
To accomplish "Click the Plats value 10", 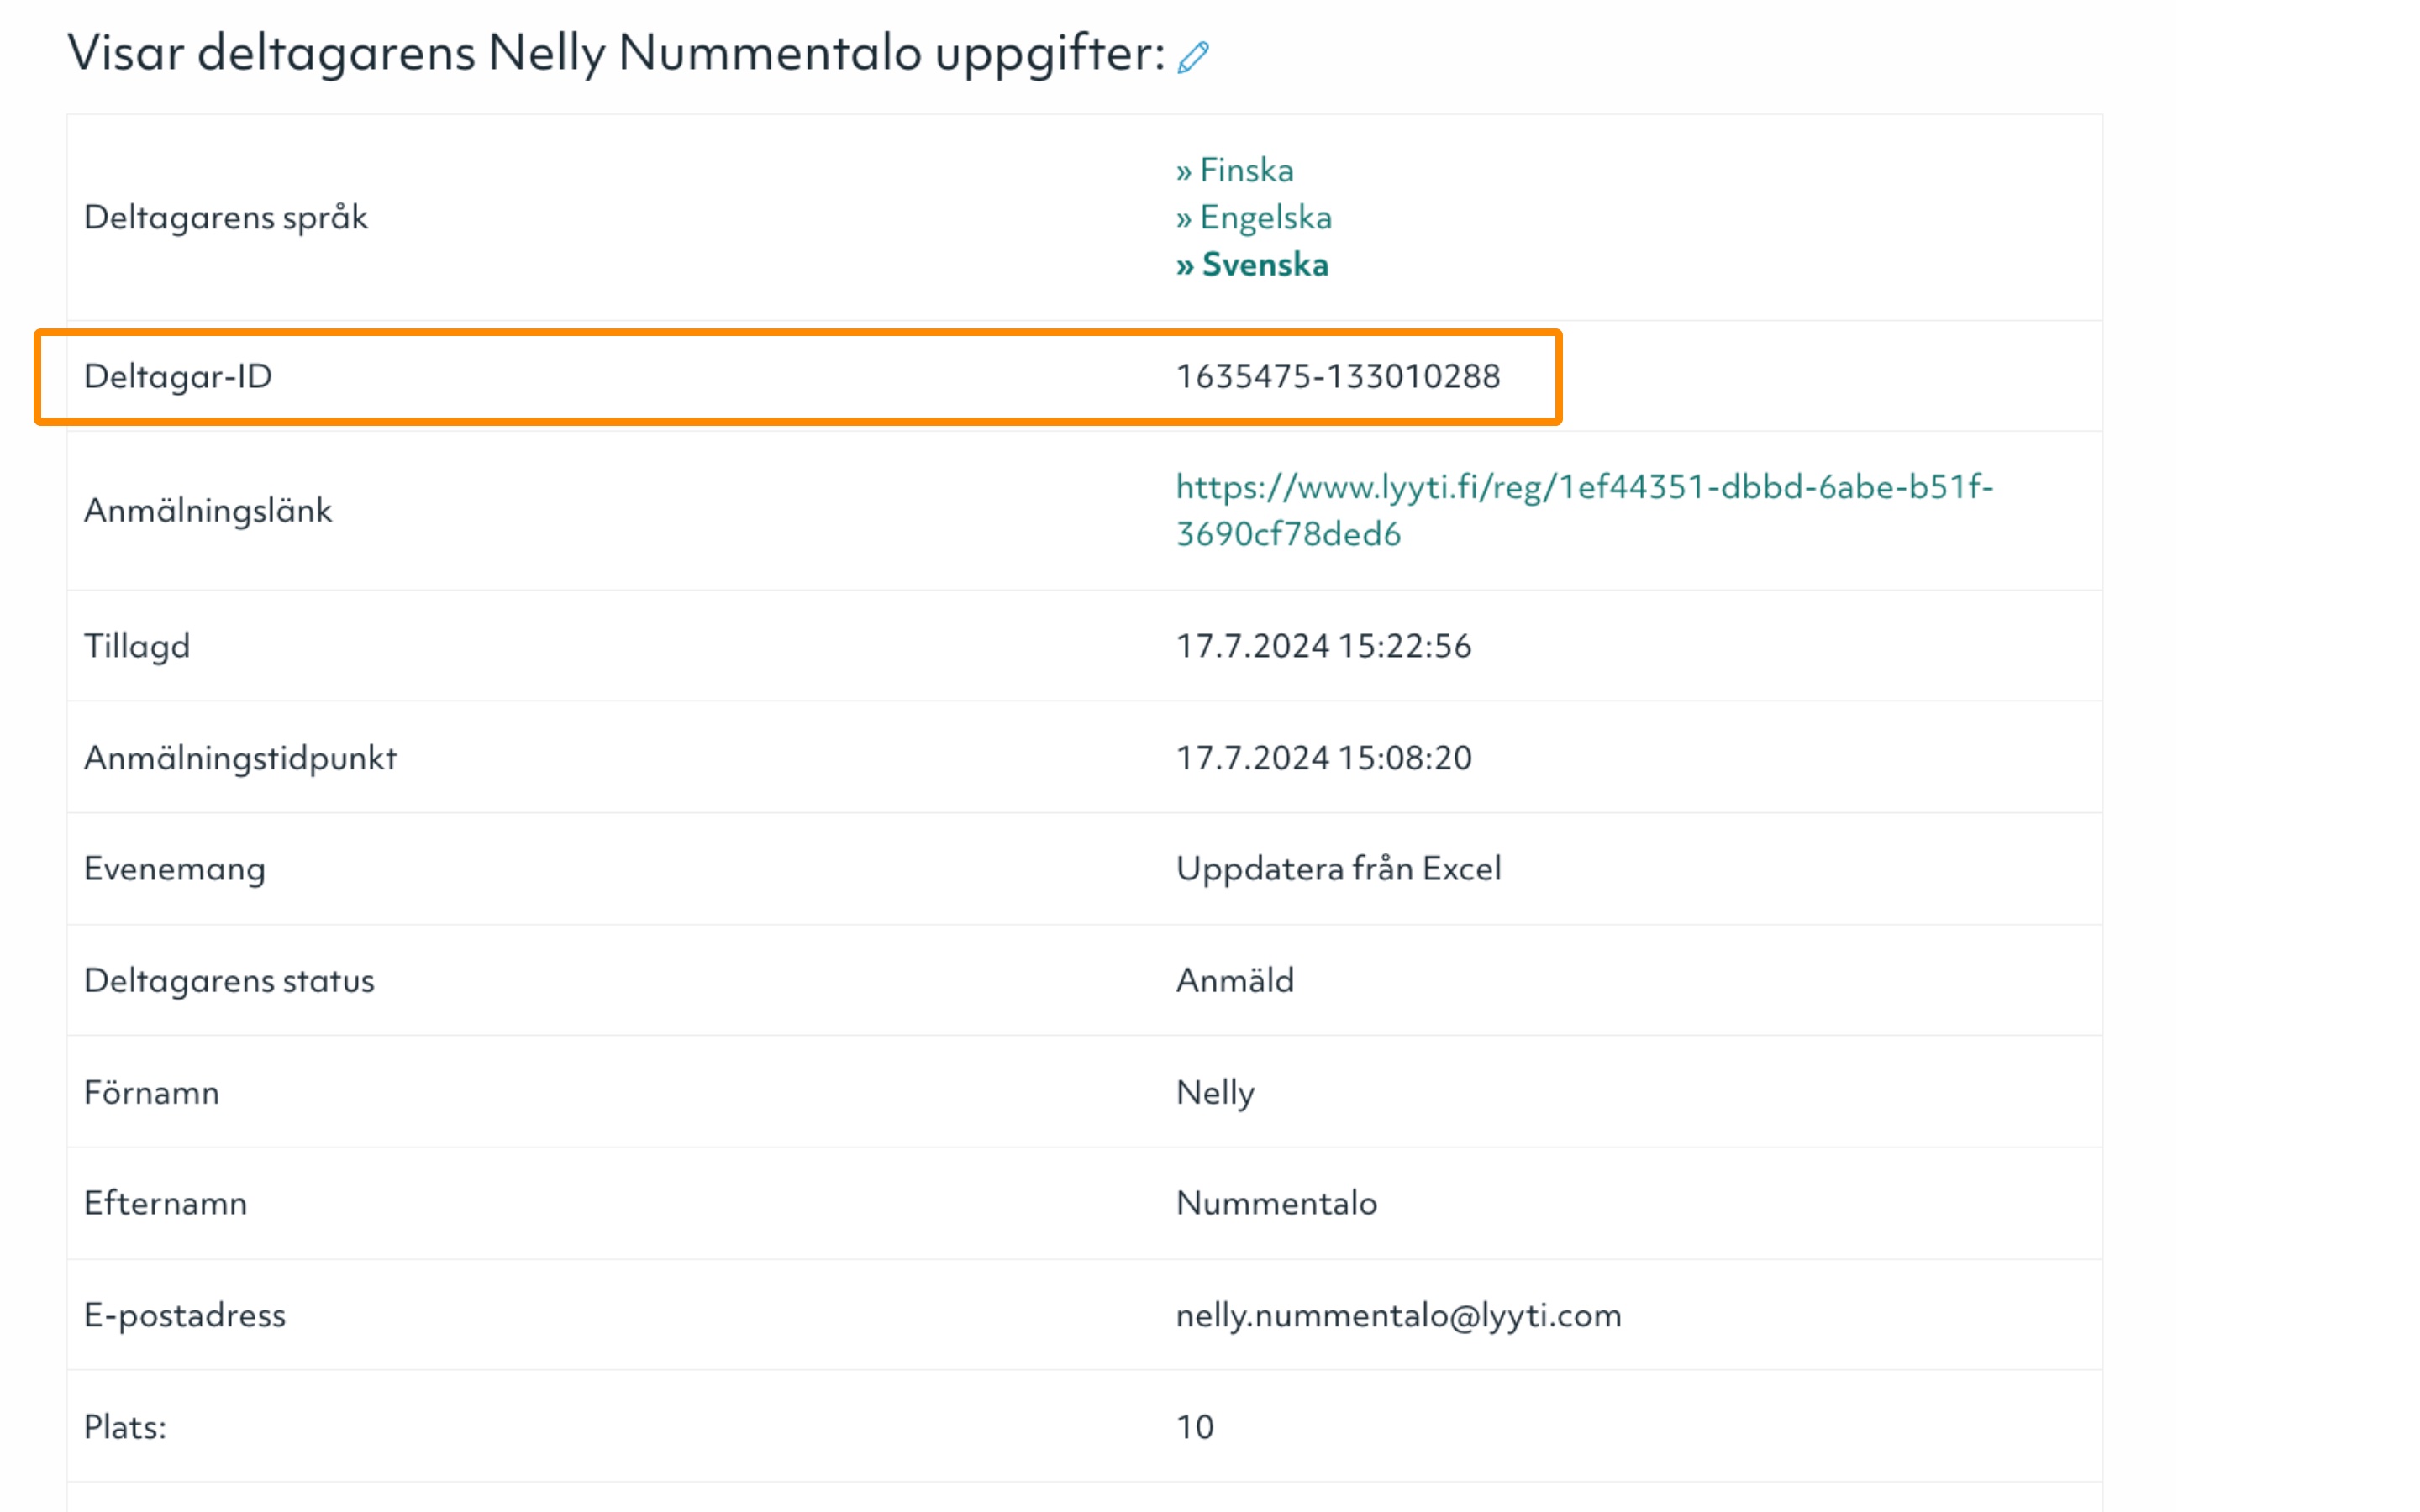I will click(x=1195, y=1427).
